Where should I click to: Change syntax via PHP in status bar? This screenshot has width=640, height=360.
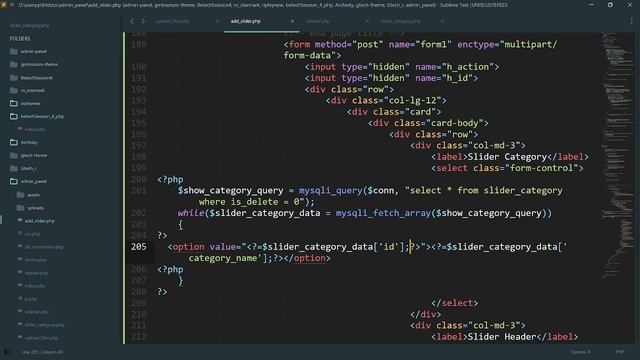[x=620, y=352]
